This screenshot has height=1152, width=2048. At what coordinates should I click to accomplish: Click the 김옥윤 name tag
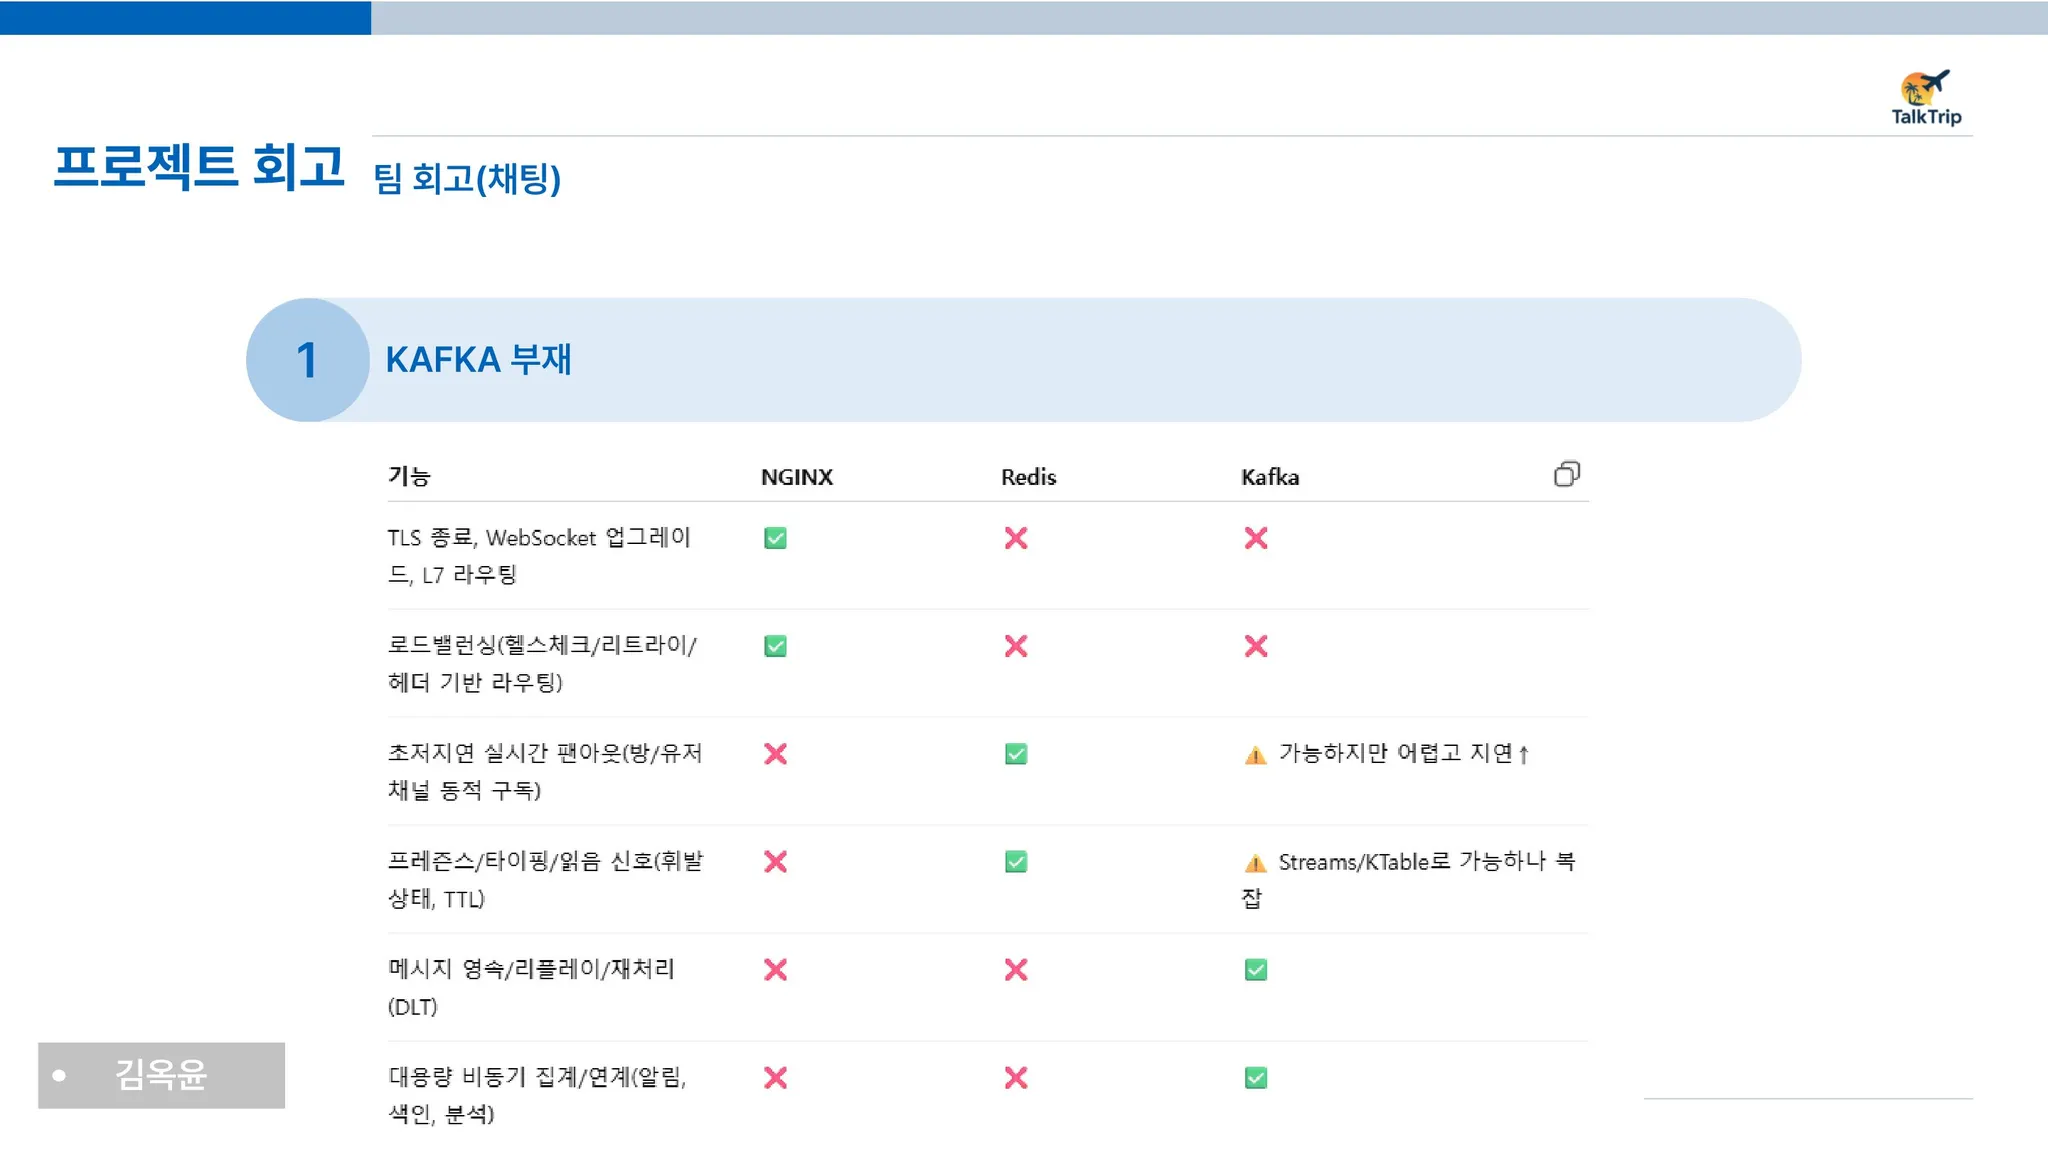161,1075
